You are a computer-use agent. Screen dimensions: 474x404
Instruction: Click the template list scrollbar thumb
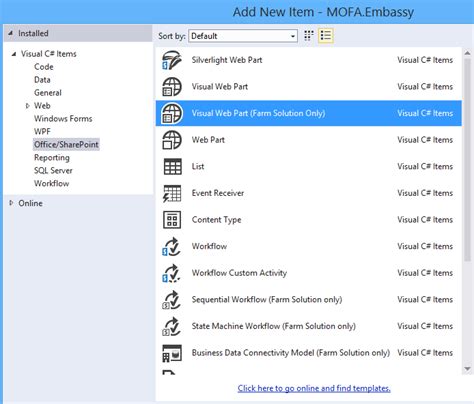pos(467,159)
